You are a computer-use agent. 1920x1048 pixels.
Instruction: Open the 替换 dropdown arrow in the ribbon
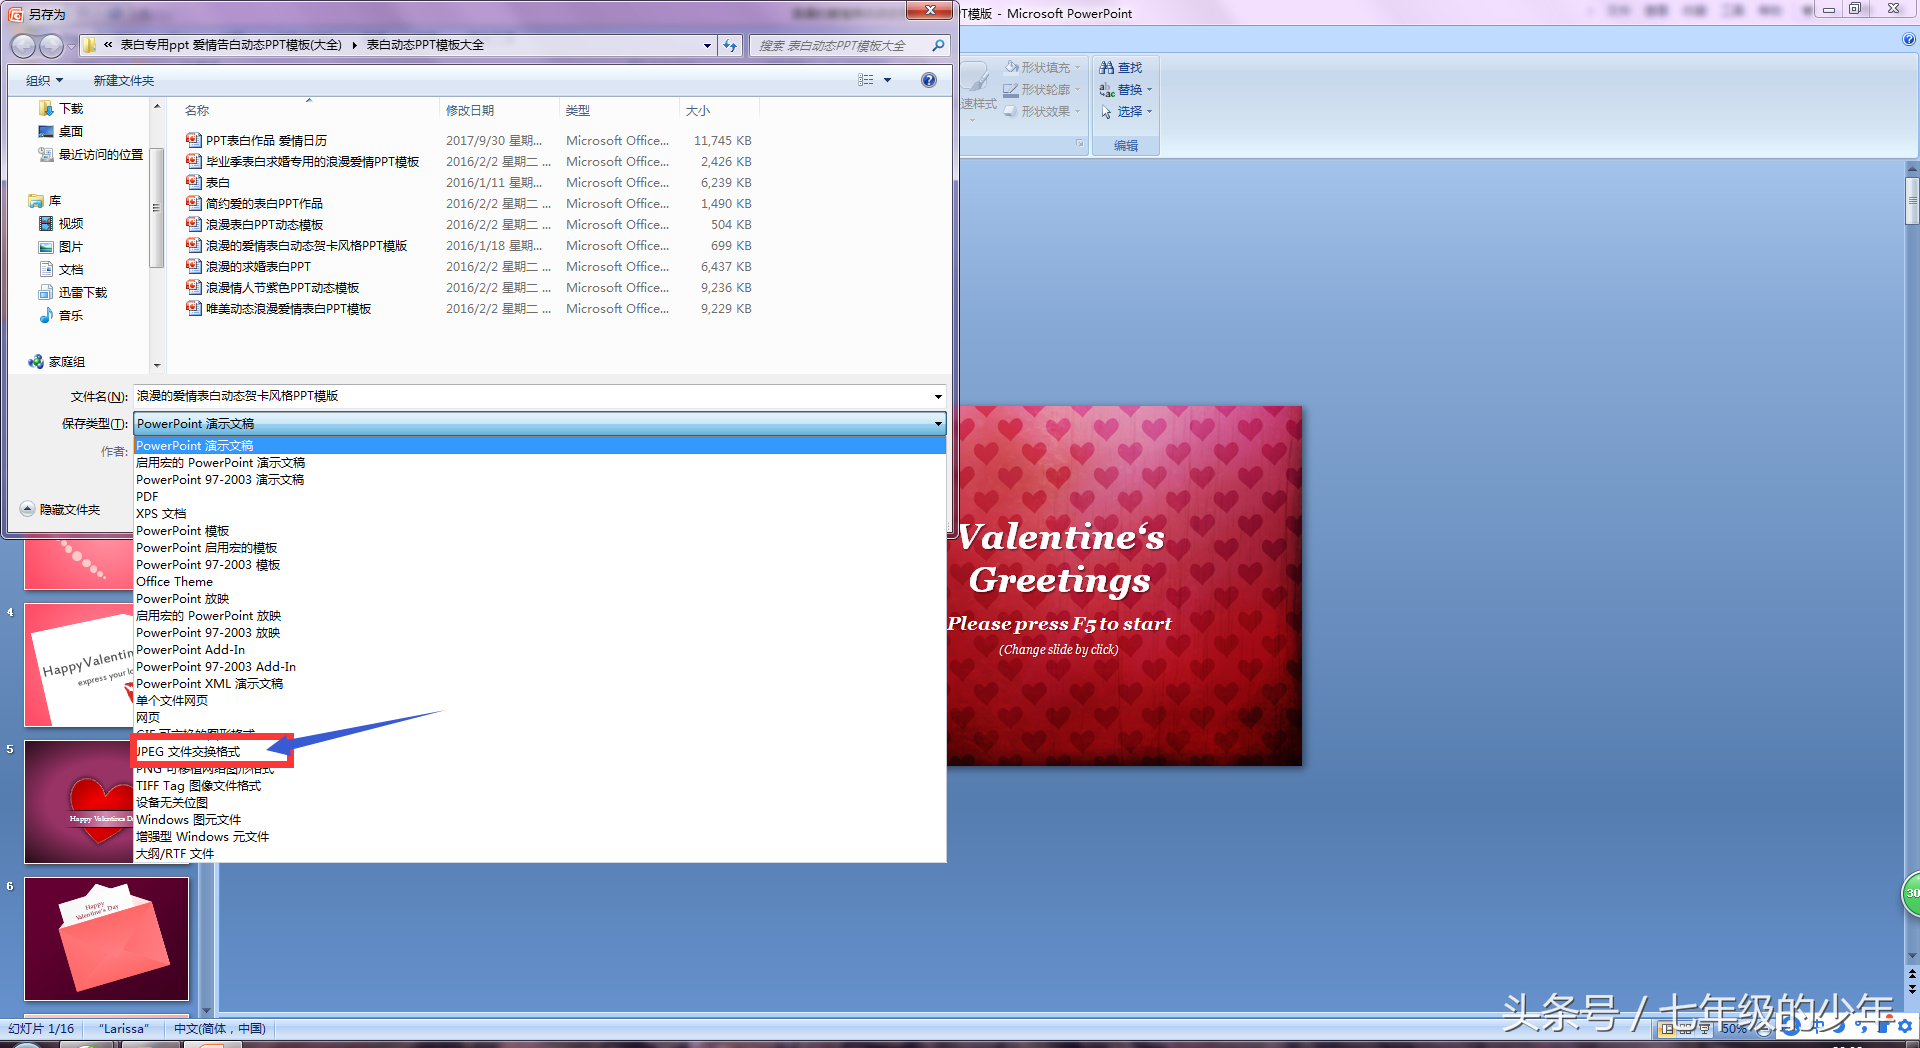[x=1149, y=90]
